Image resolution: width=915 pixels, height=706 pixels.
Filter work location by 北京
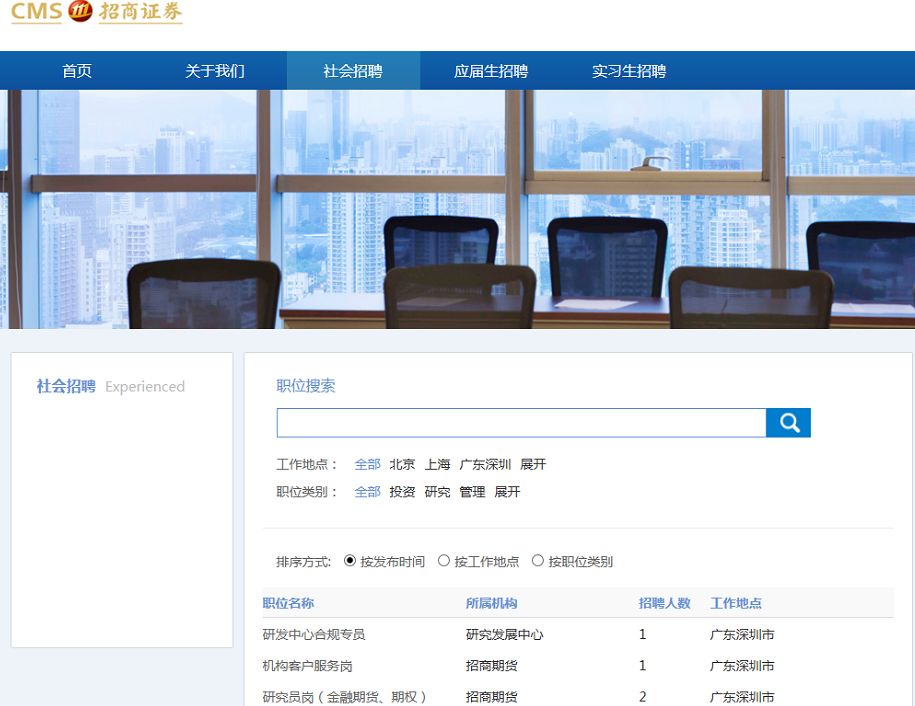point(402,464)
